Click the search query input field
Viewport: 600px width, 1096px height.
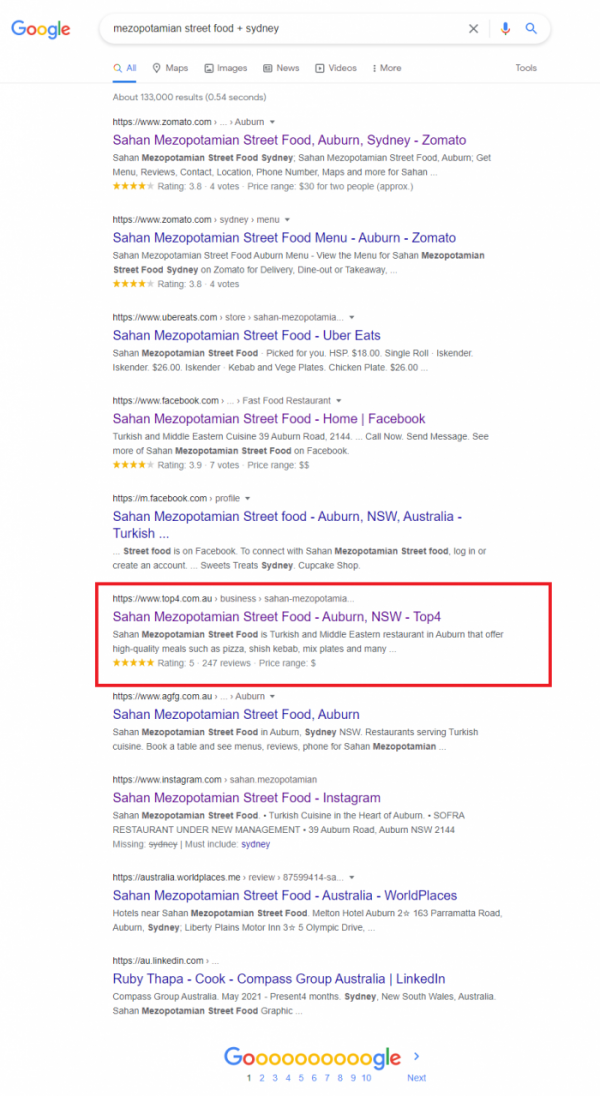click(280, 29)
